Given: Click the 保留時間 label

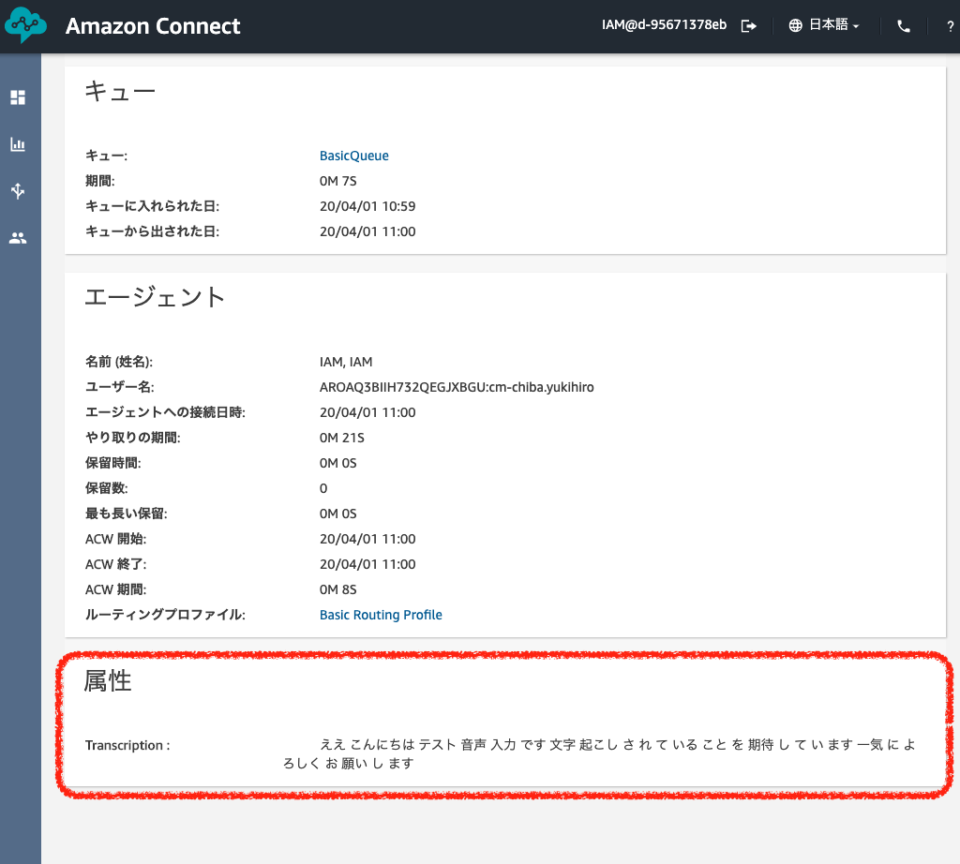Looking at the screenshot, I should click(x=113, y=464).
